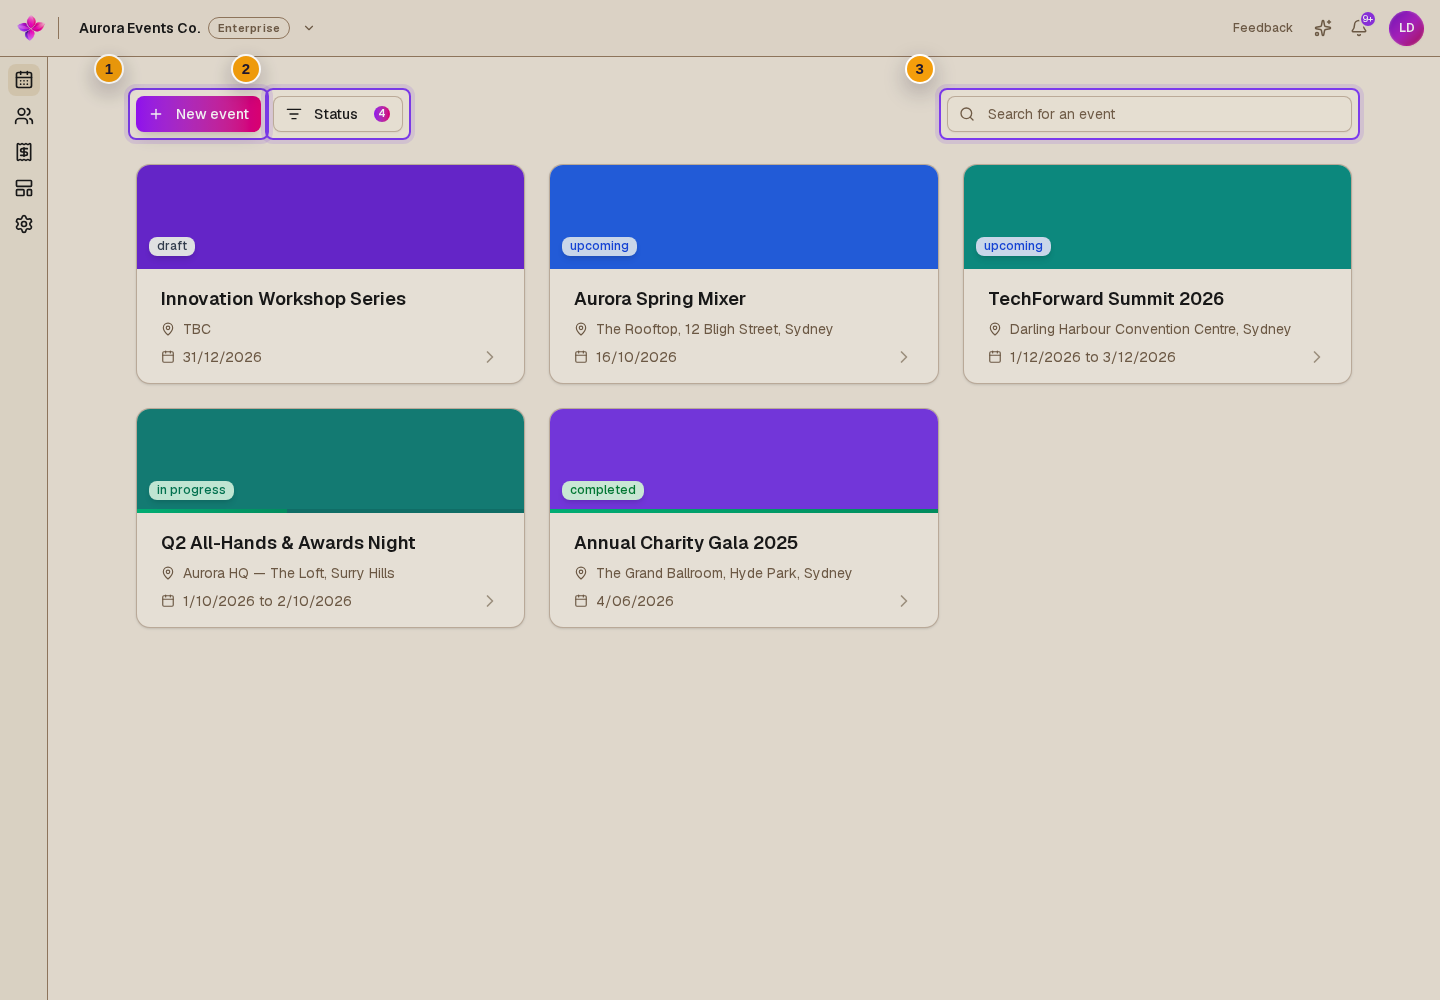Click the Status filter count badge 4
This screenshot has width=1440, height=1000.
(x=382, y=114)
